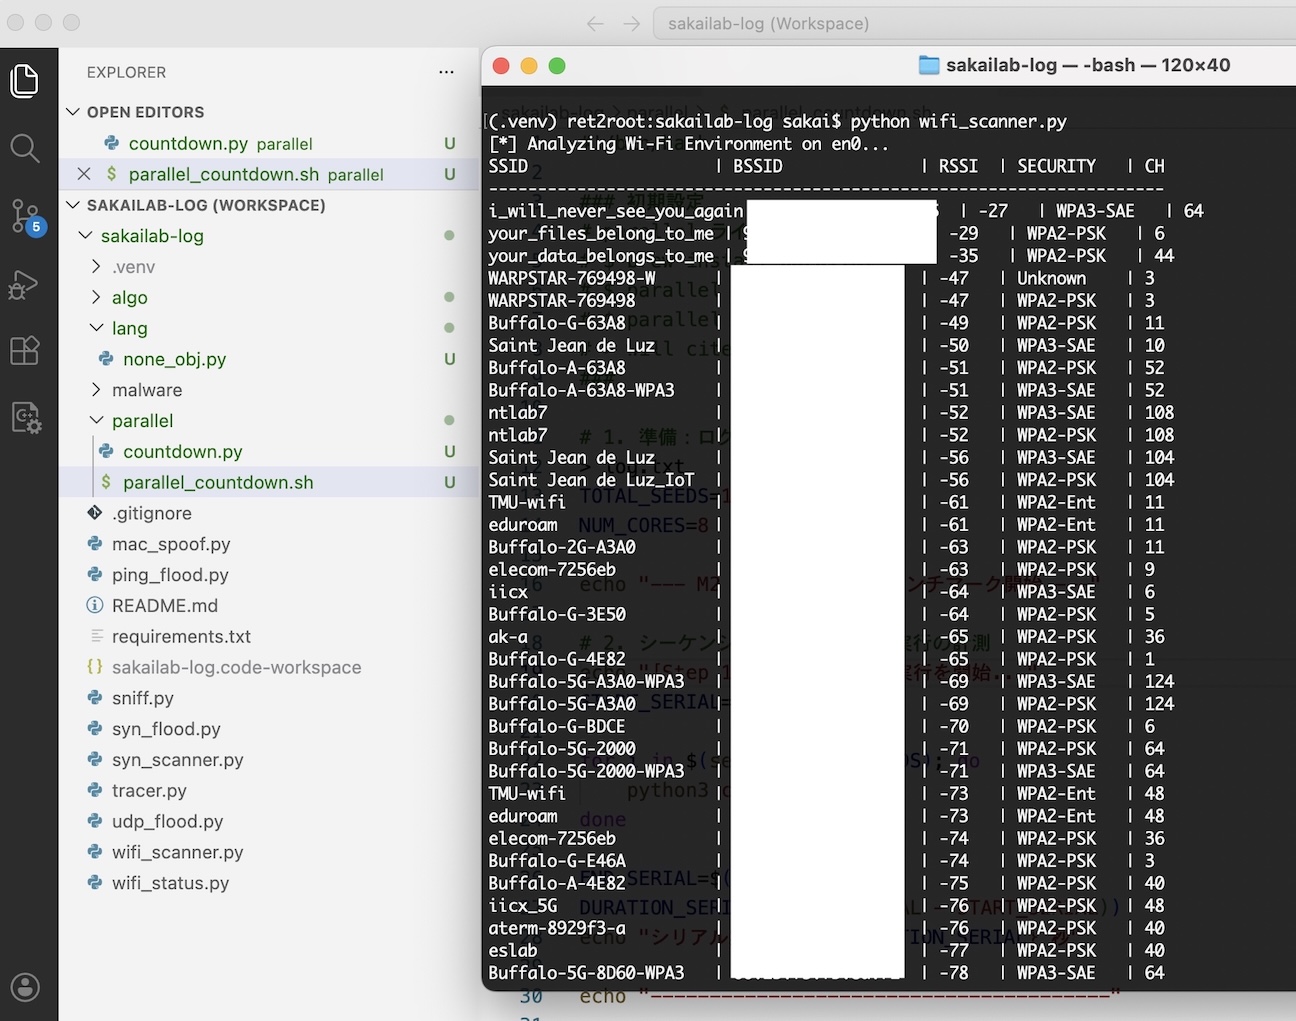
Task: Open the Explorer view in activity bar
Action: 25,81
